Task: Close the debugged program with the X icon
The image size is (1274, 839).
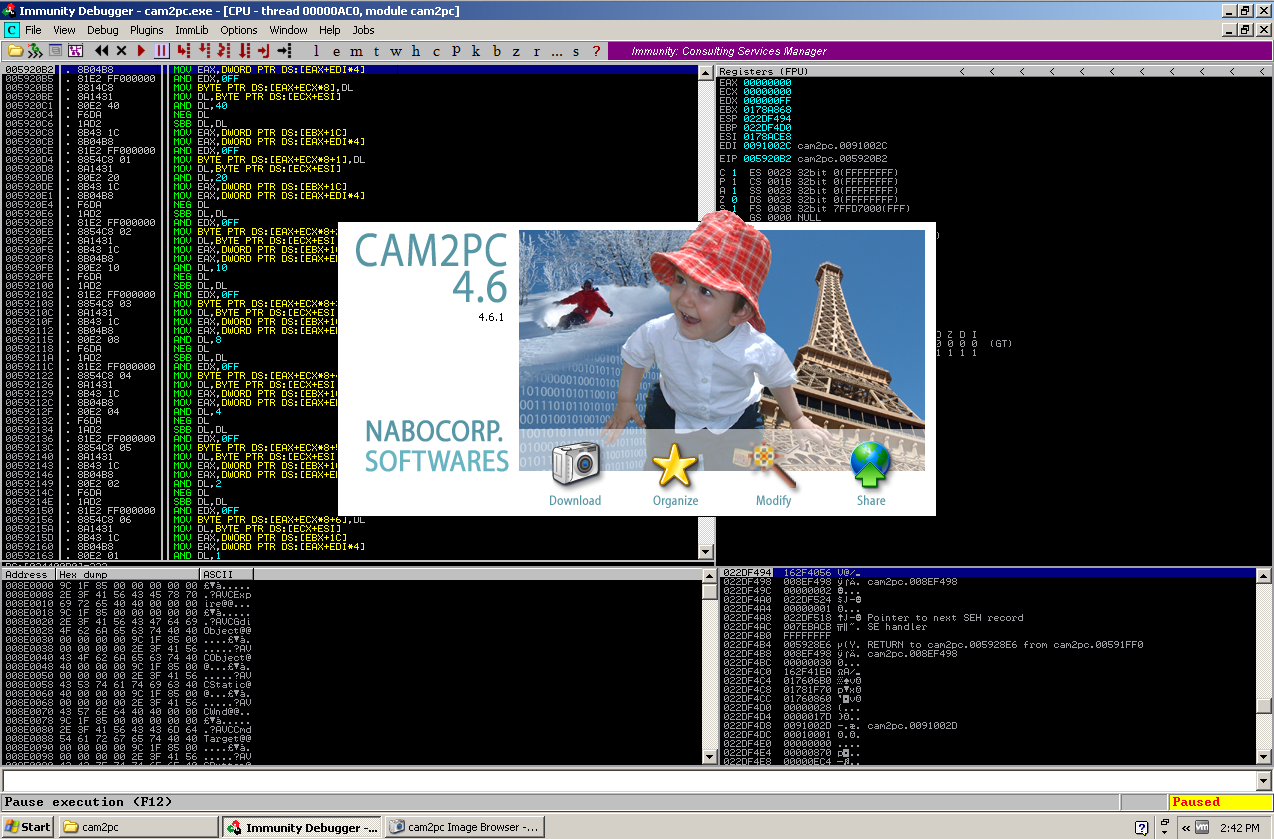Action: point(122,50)
